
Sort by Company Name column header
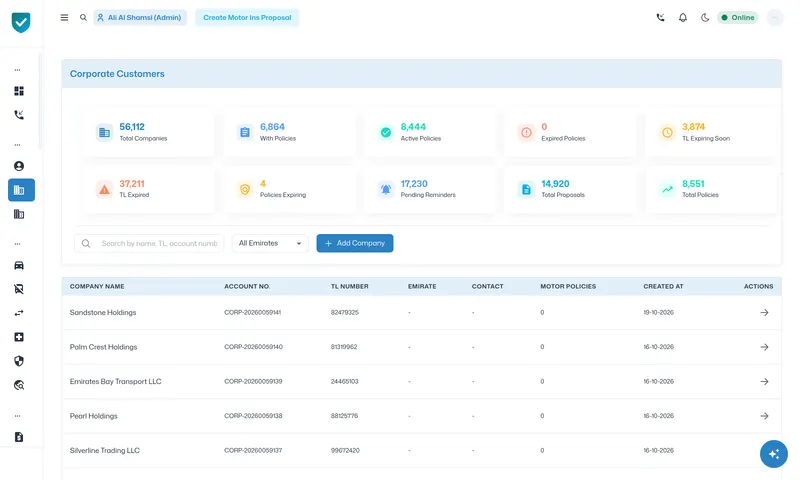click(97, 287)
